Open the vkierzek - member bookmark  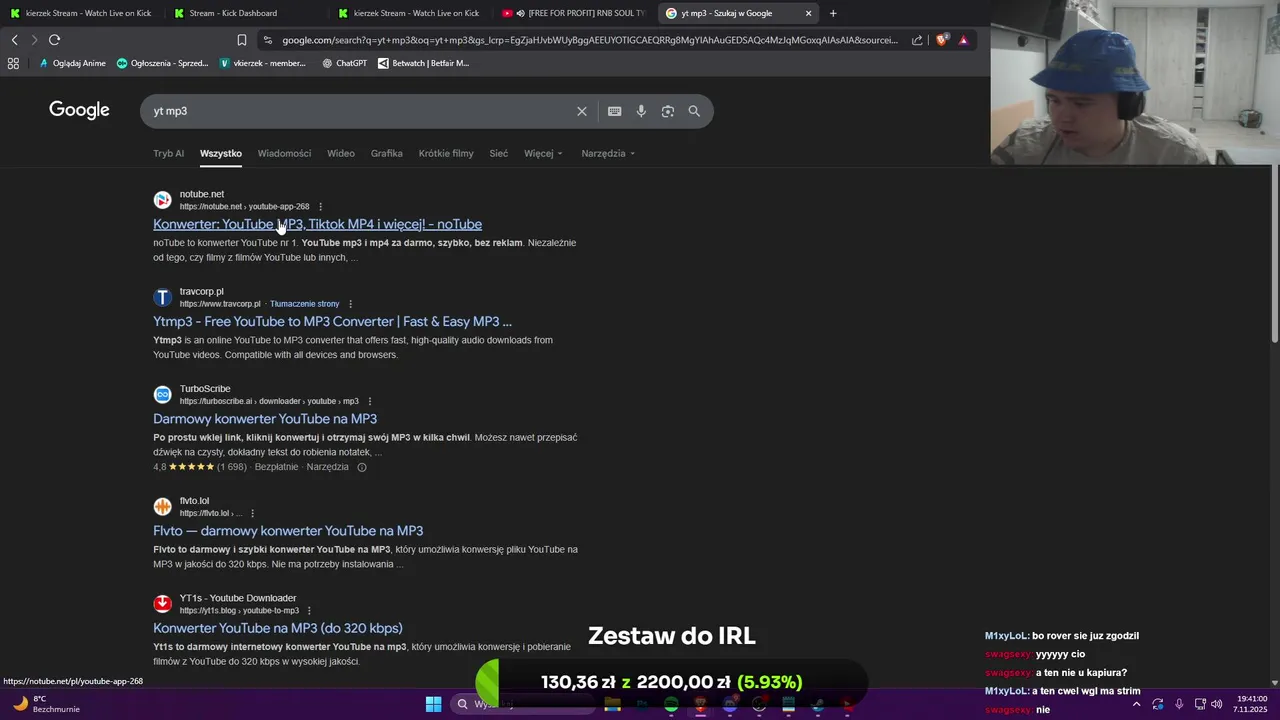(x=263, y=63)
